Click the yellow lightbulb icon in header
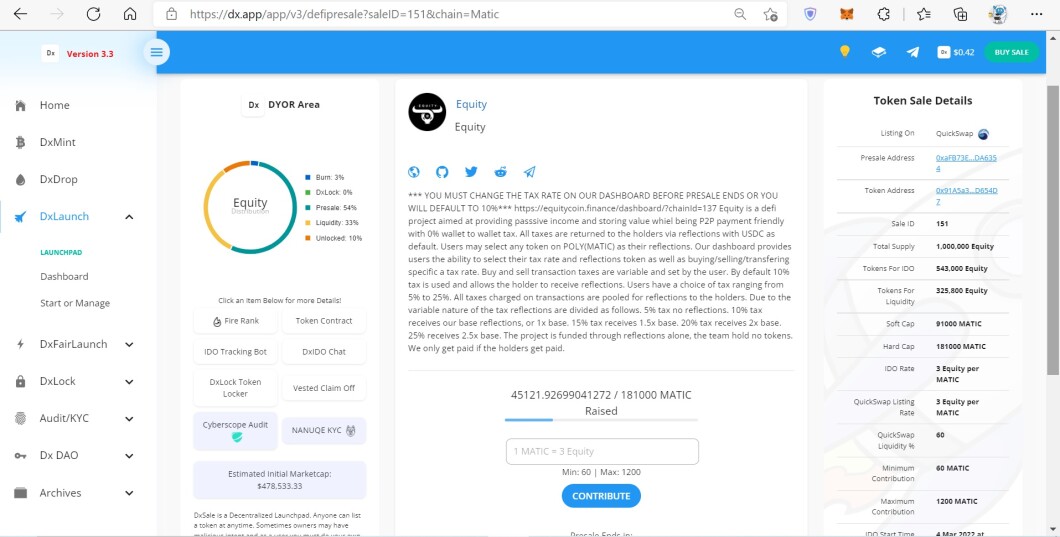The width and height of the screenshot is (1060, 537). pyautogui.click(x=844, y=52)
